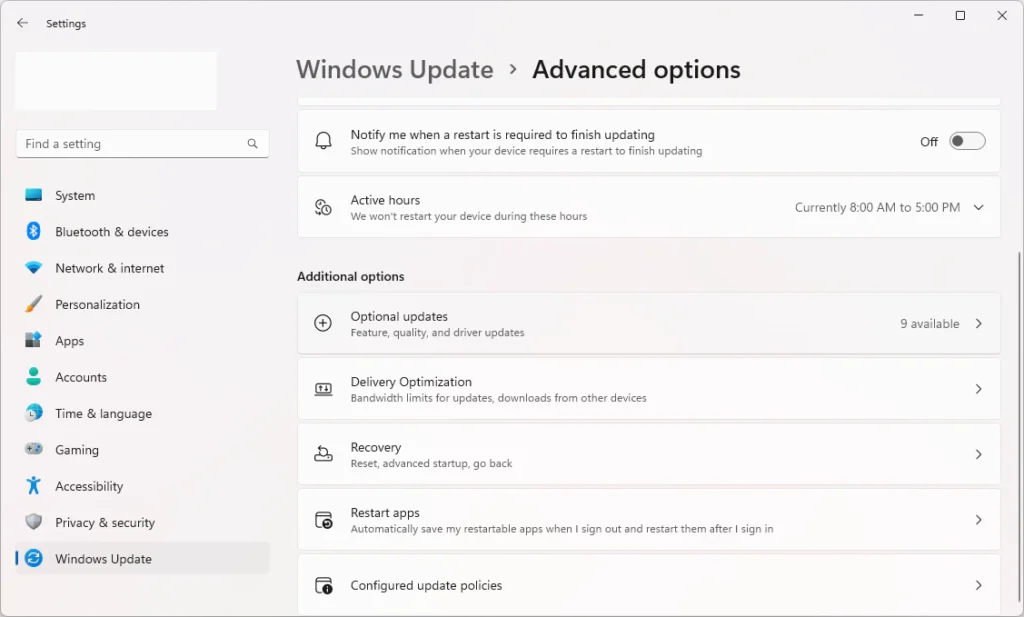Screen dimensions: 1024x617
Task: Click the Find a setting field
Action: tap(142, 144)
